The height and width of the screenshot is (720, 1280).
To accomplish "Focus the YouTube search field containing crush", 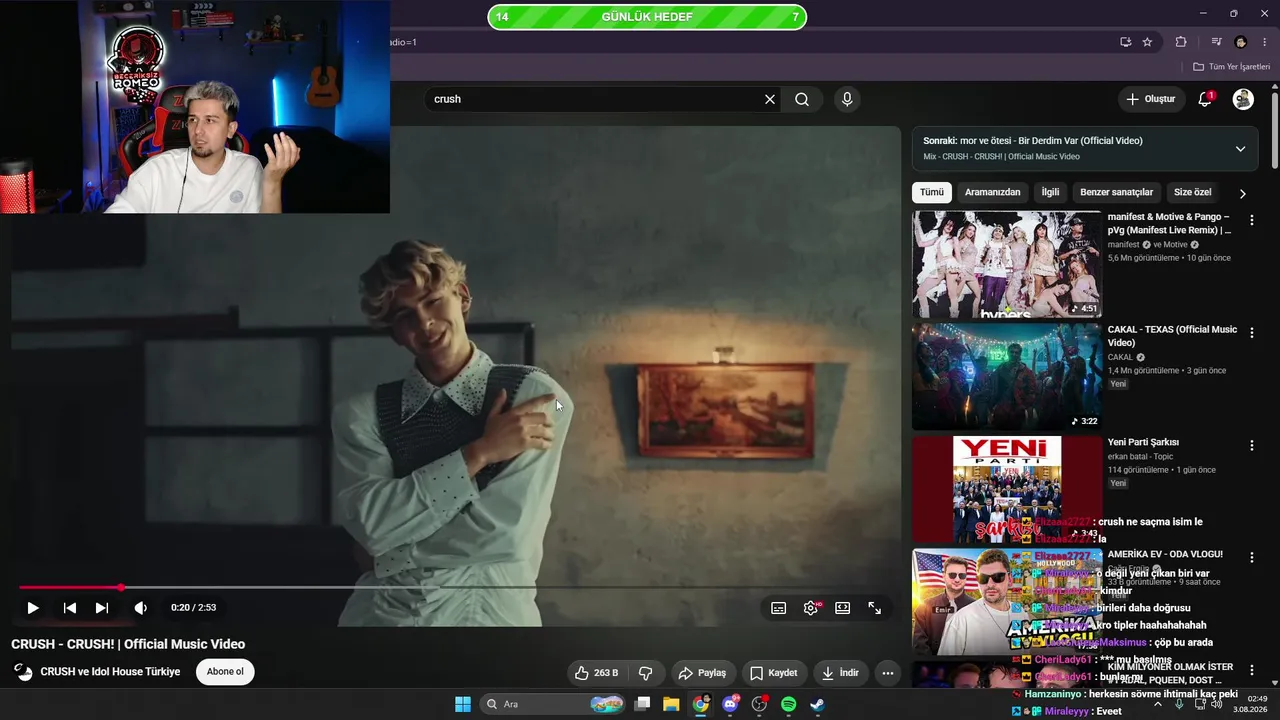I will [x=594, y=99].
